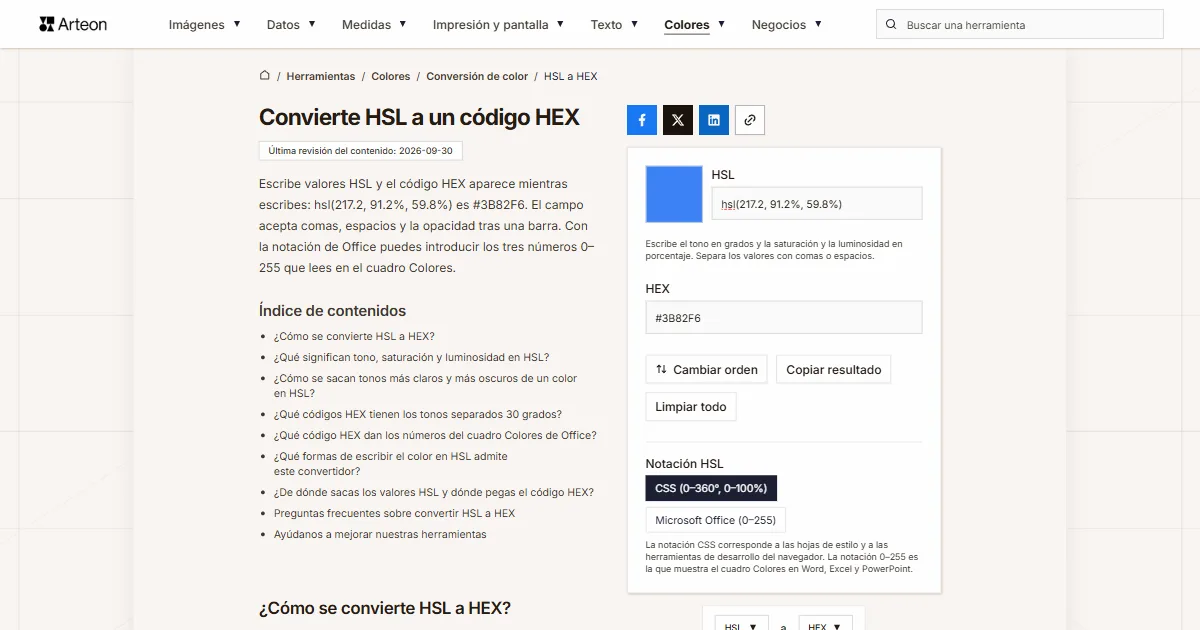
Task: Focus the Buscar una herramienta search box
Action: 1019,25
